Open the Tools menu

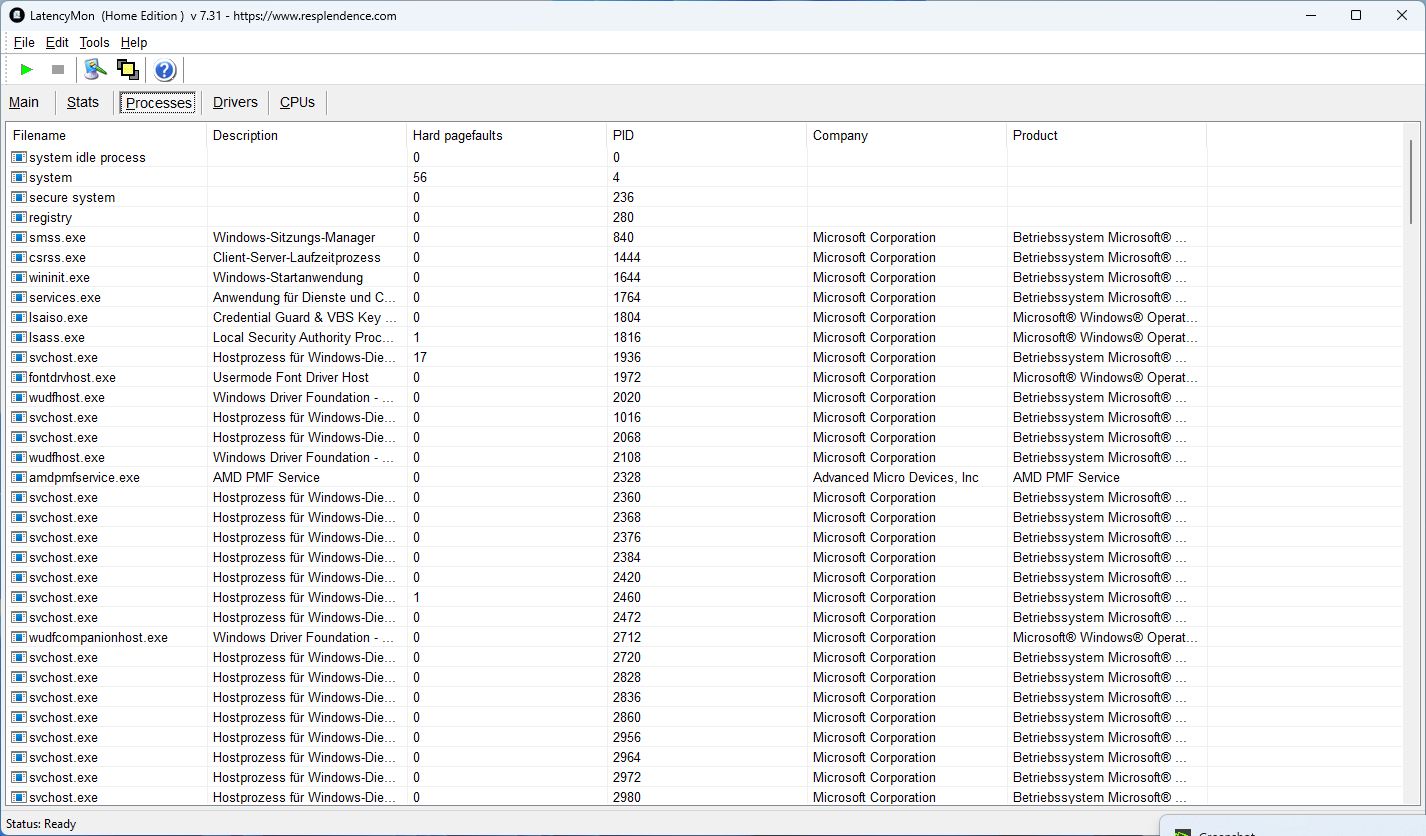pos(94,42)
